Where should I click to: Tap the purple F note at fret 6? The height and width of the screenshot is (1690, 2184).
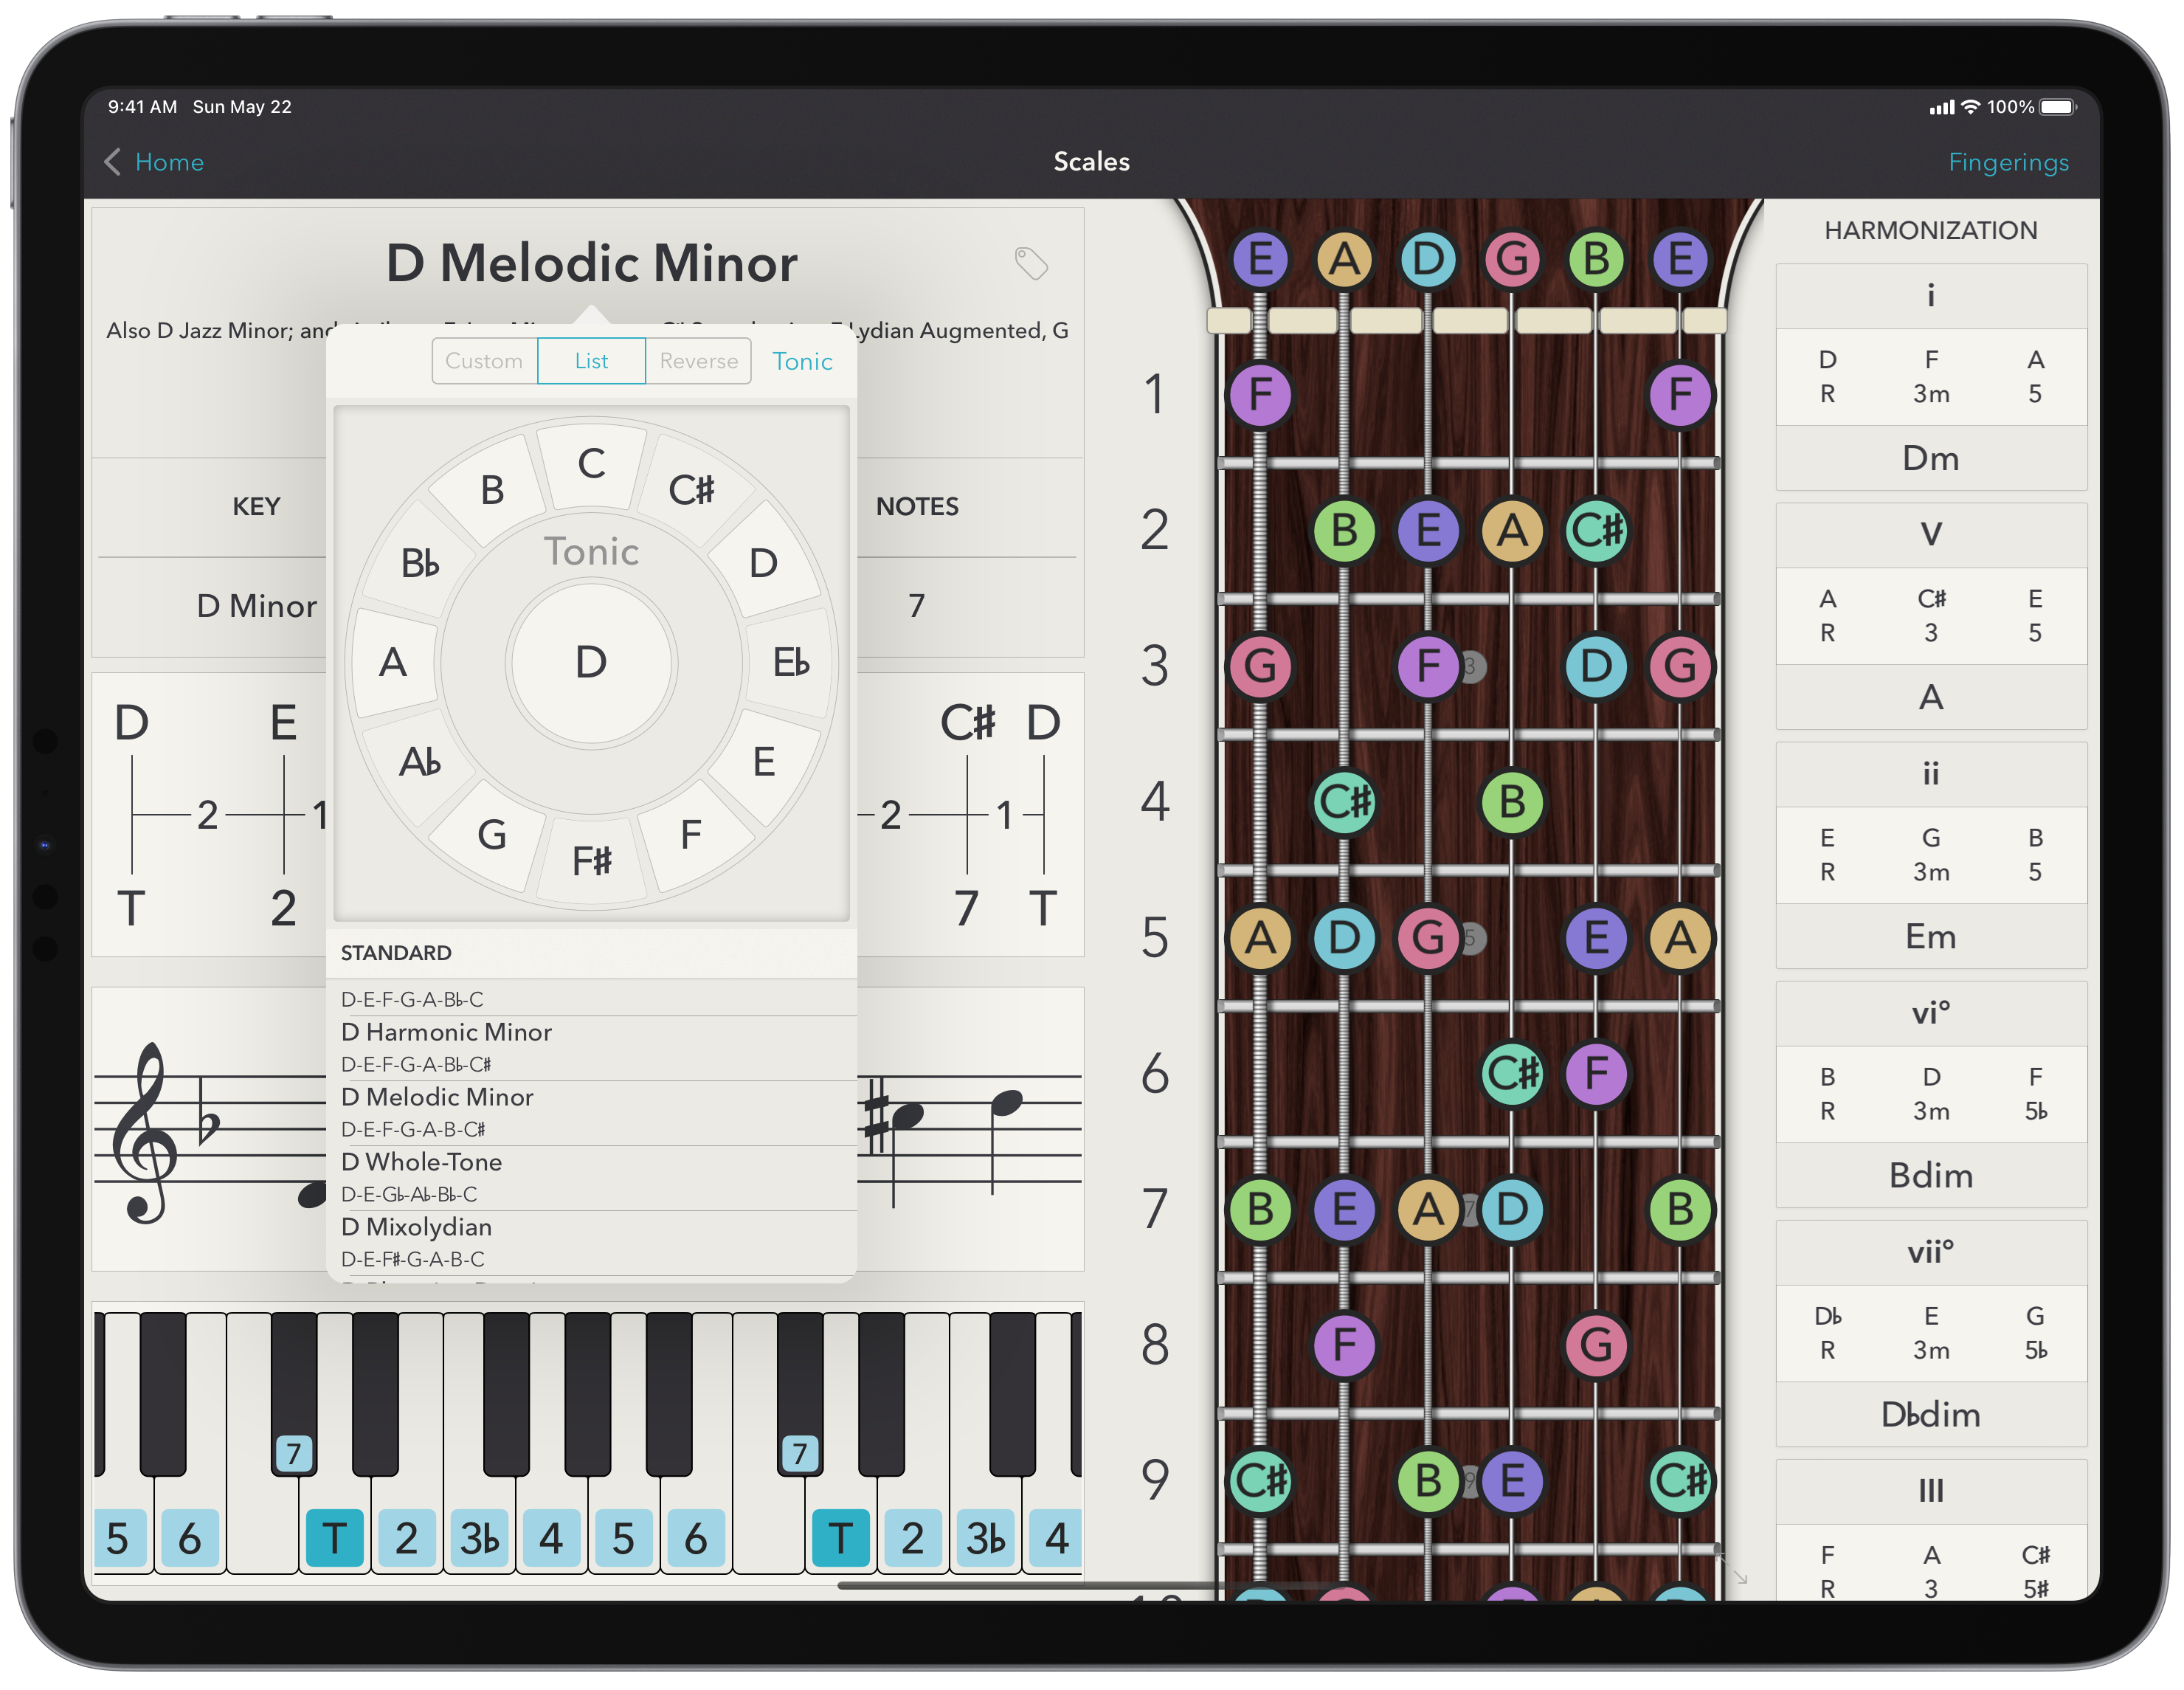coord(1596,1074)
